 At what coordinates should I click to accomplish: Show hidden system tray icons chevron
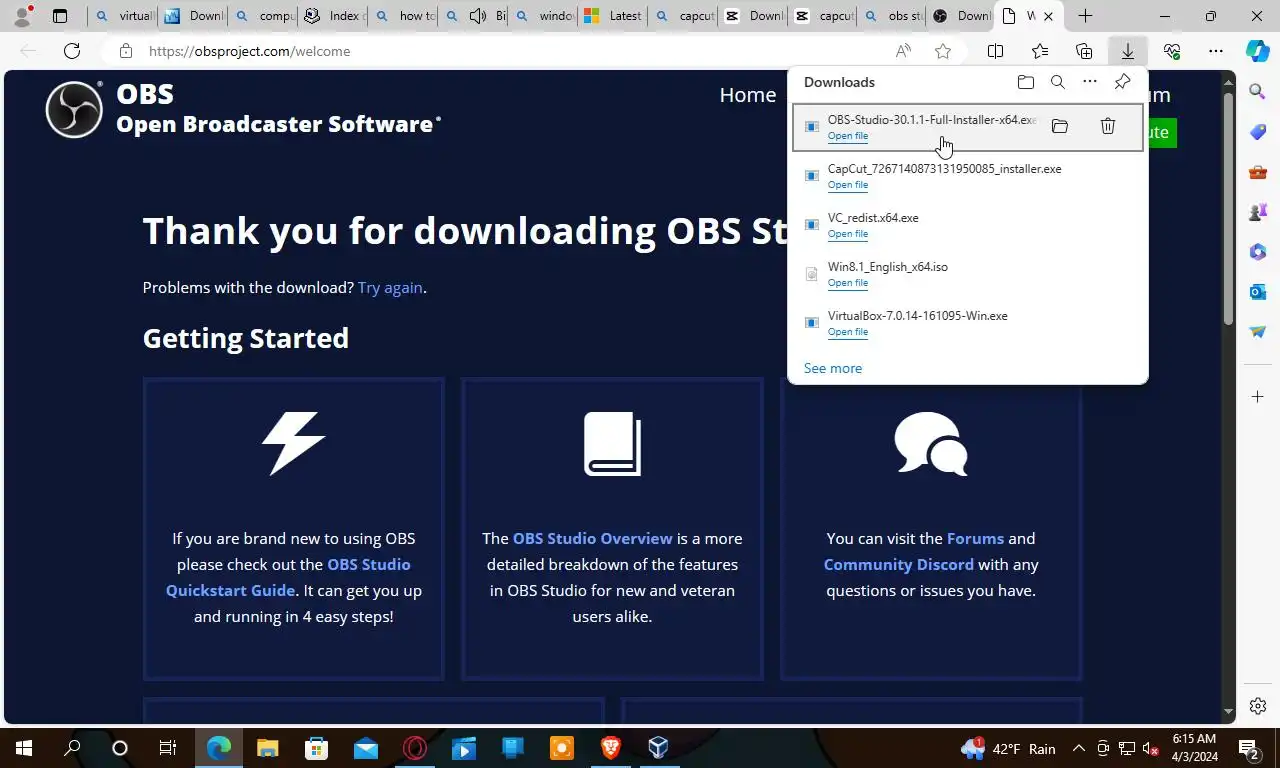pyautogui.click(x=1078, y=748)
